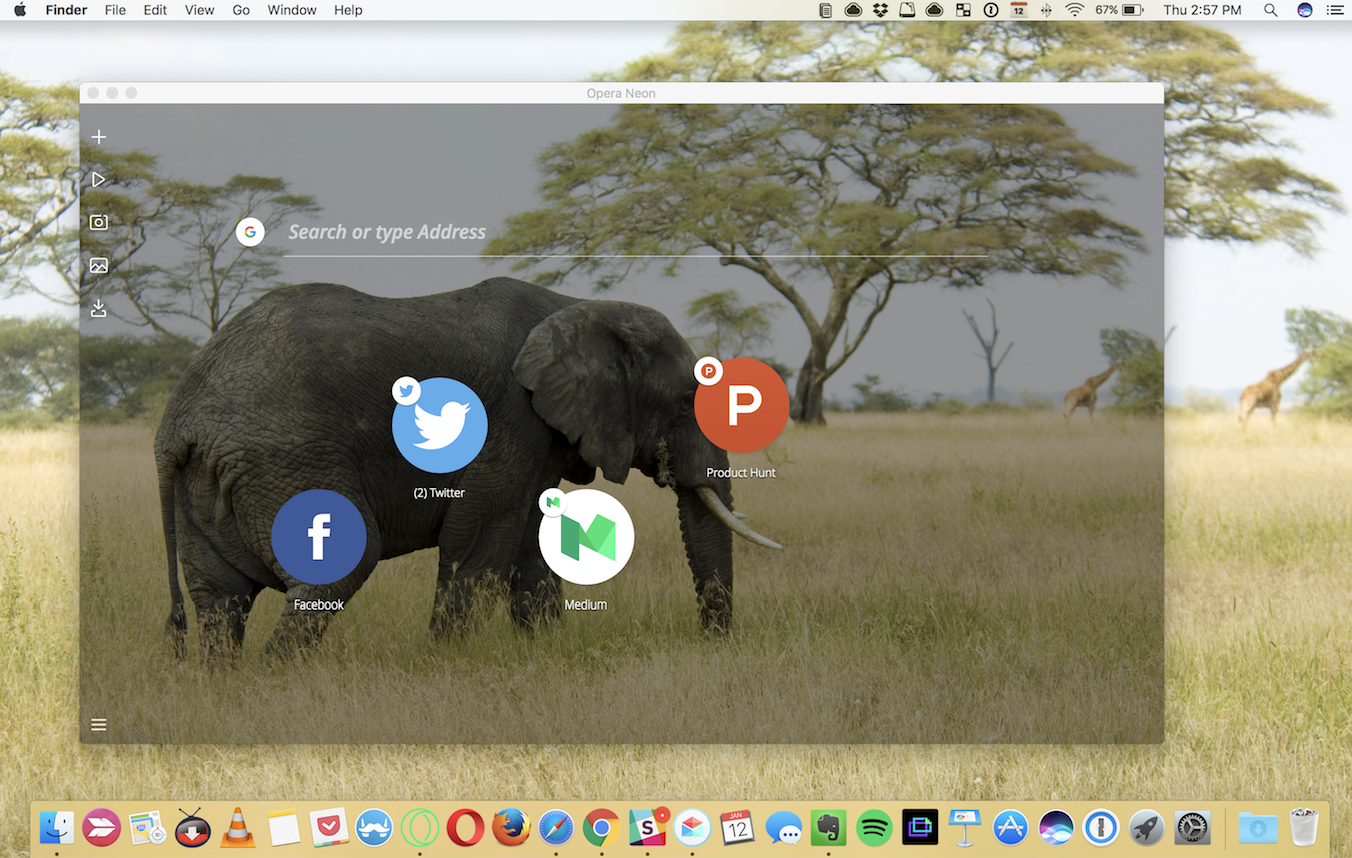
Task: Open Opera Neon green icon in Dock
Action: point(420,828)
